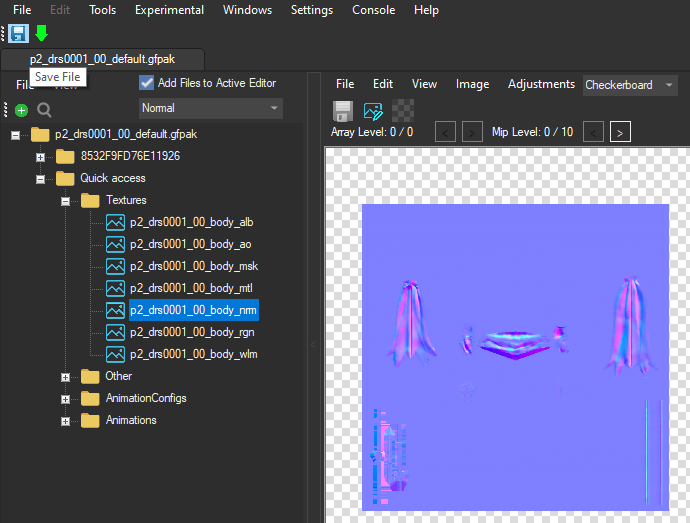The height and width of the screenshot is (523, 690).
Task: Expand the Other folder node
Action: click(66, 378)
